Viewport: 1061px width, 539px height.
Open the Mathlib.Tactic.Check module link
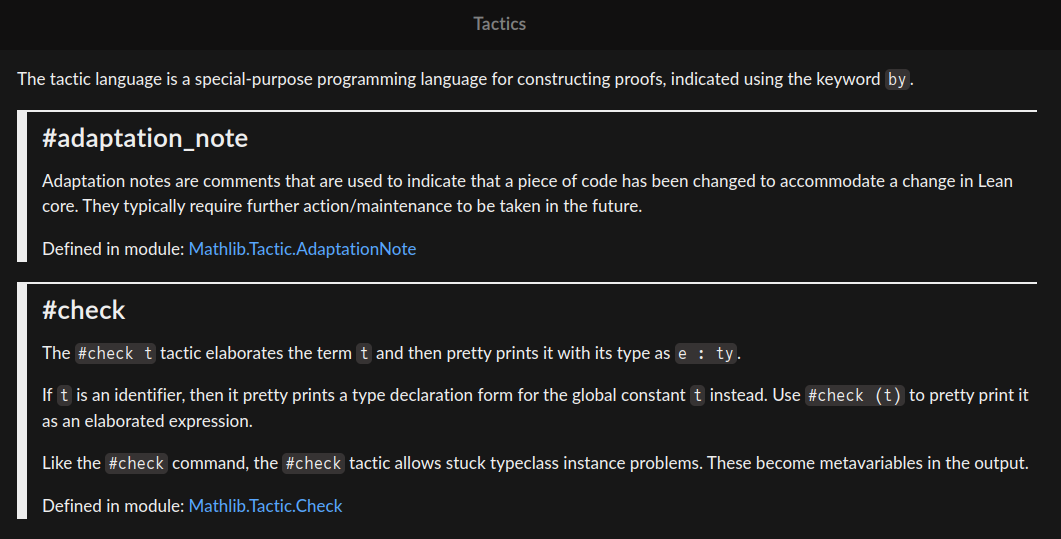pos(265,506)
